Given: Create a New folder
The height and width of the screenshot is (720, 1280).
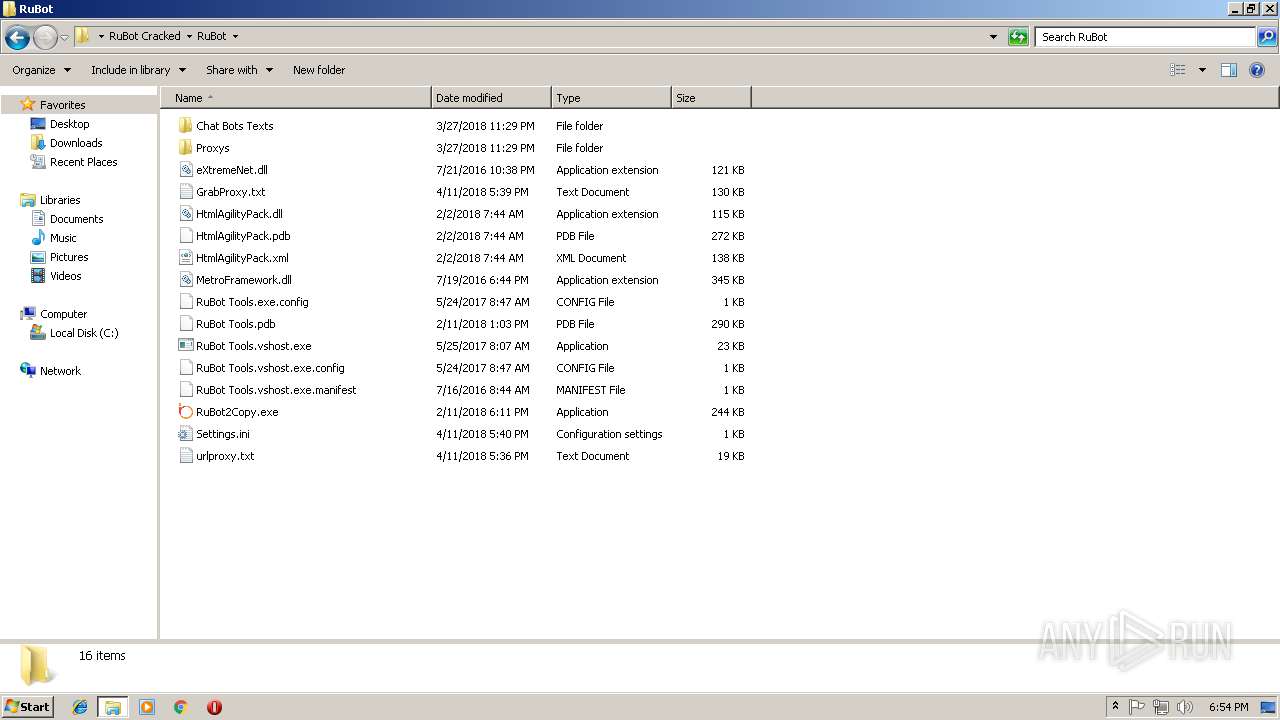Looking at the screenshot, I should tap(319, 70).
